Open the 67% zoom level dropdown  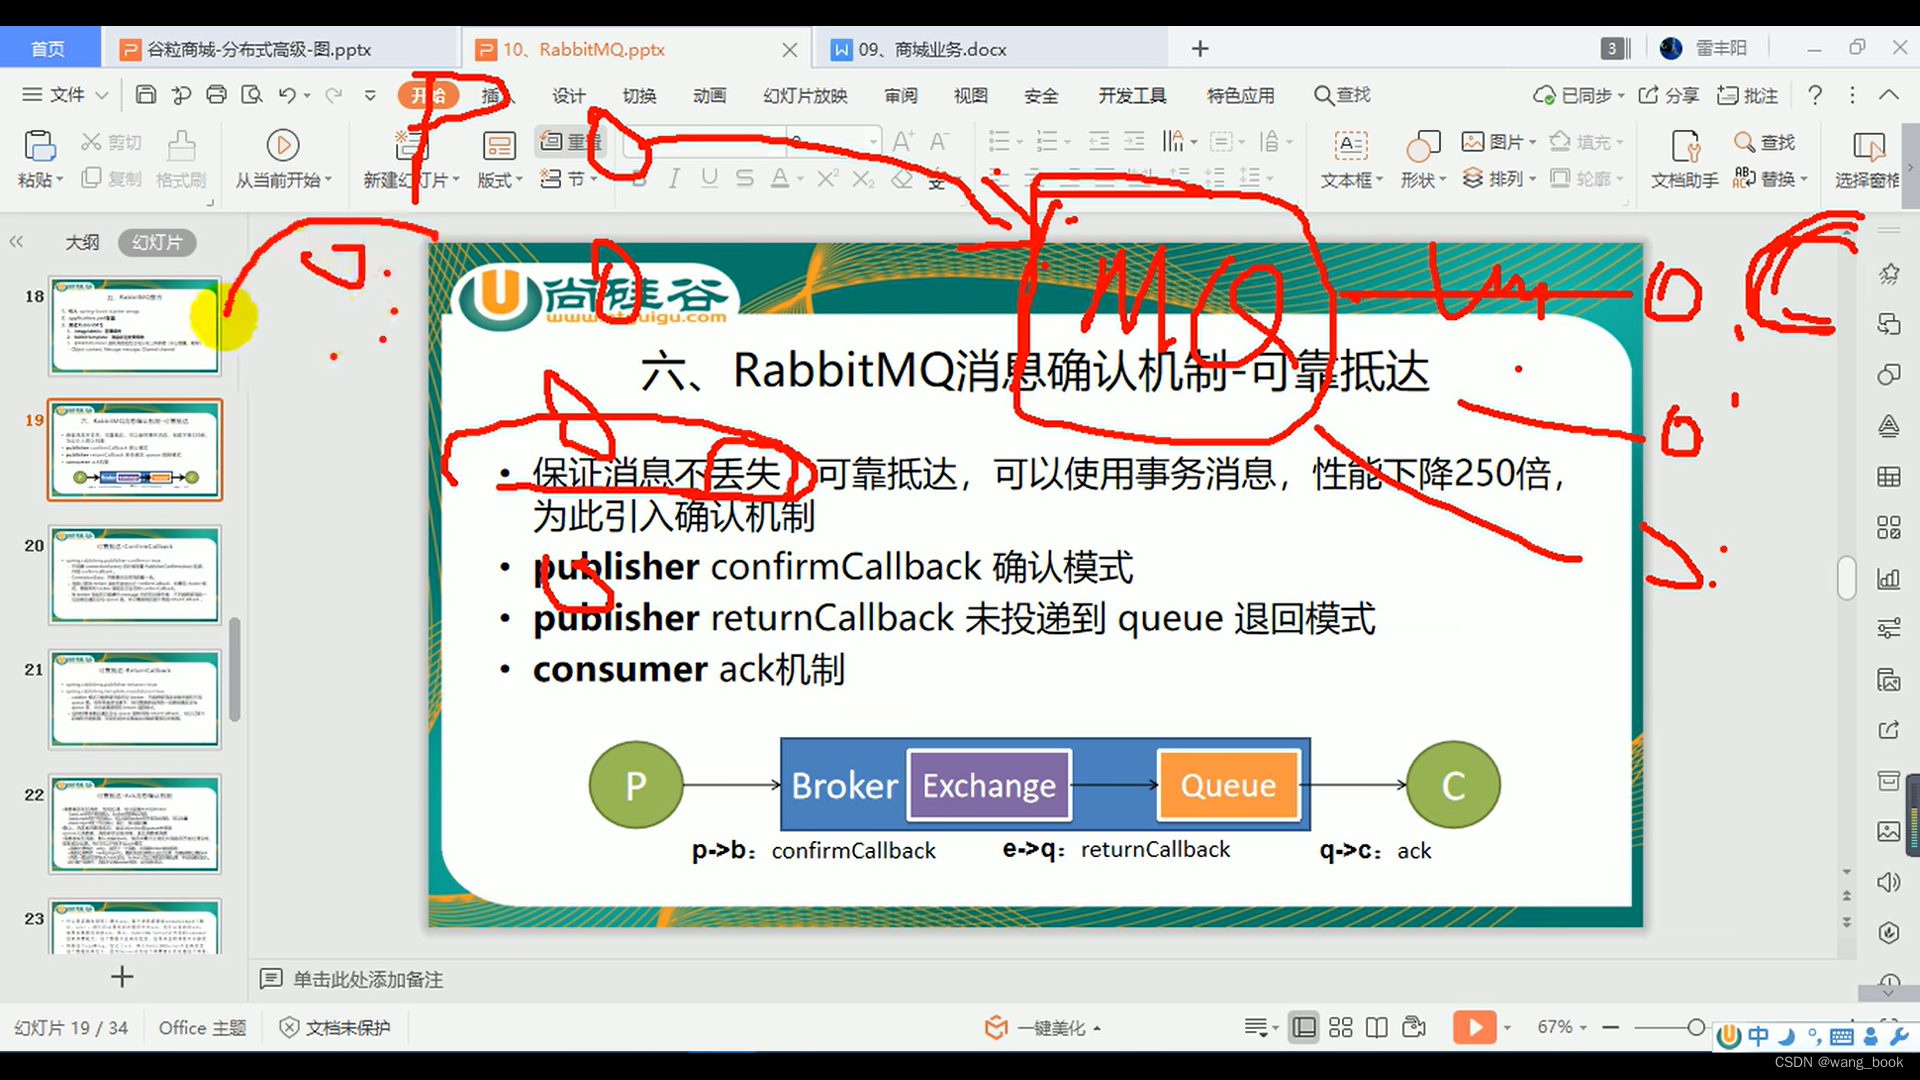pos(1562,1027)
